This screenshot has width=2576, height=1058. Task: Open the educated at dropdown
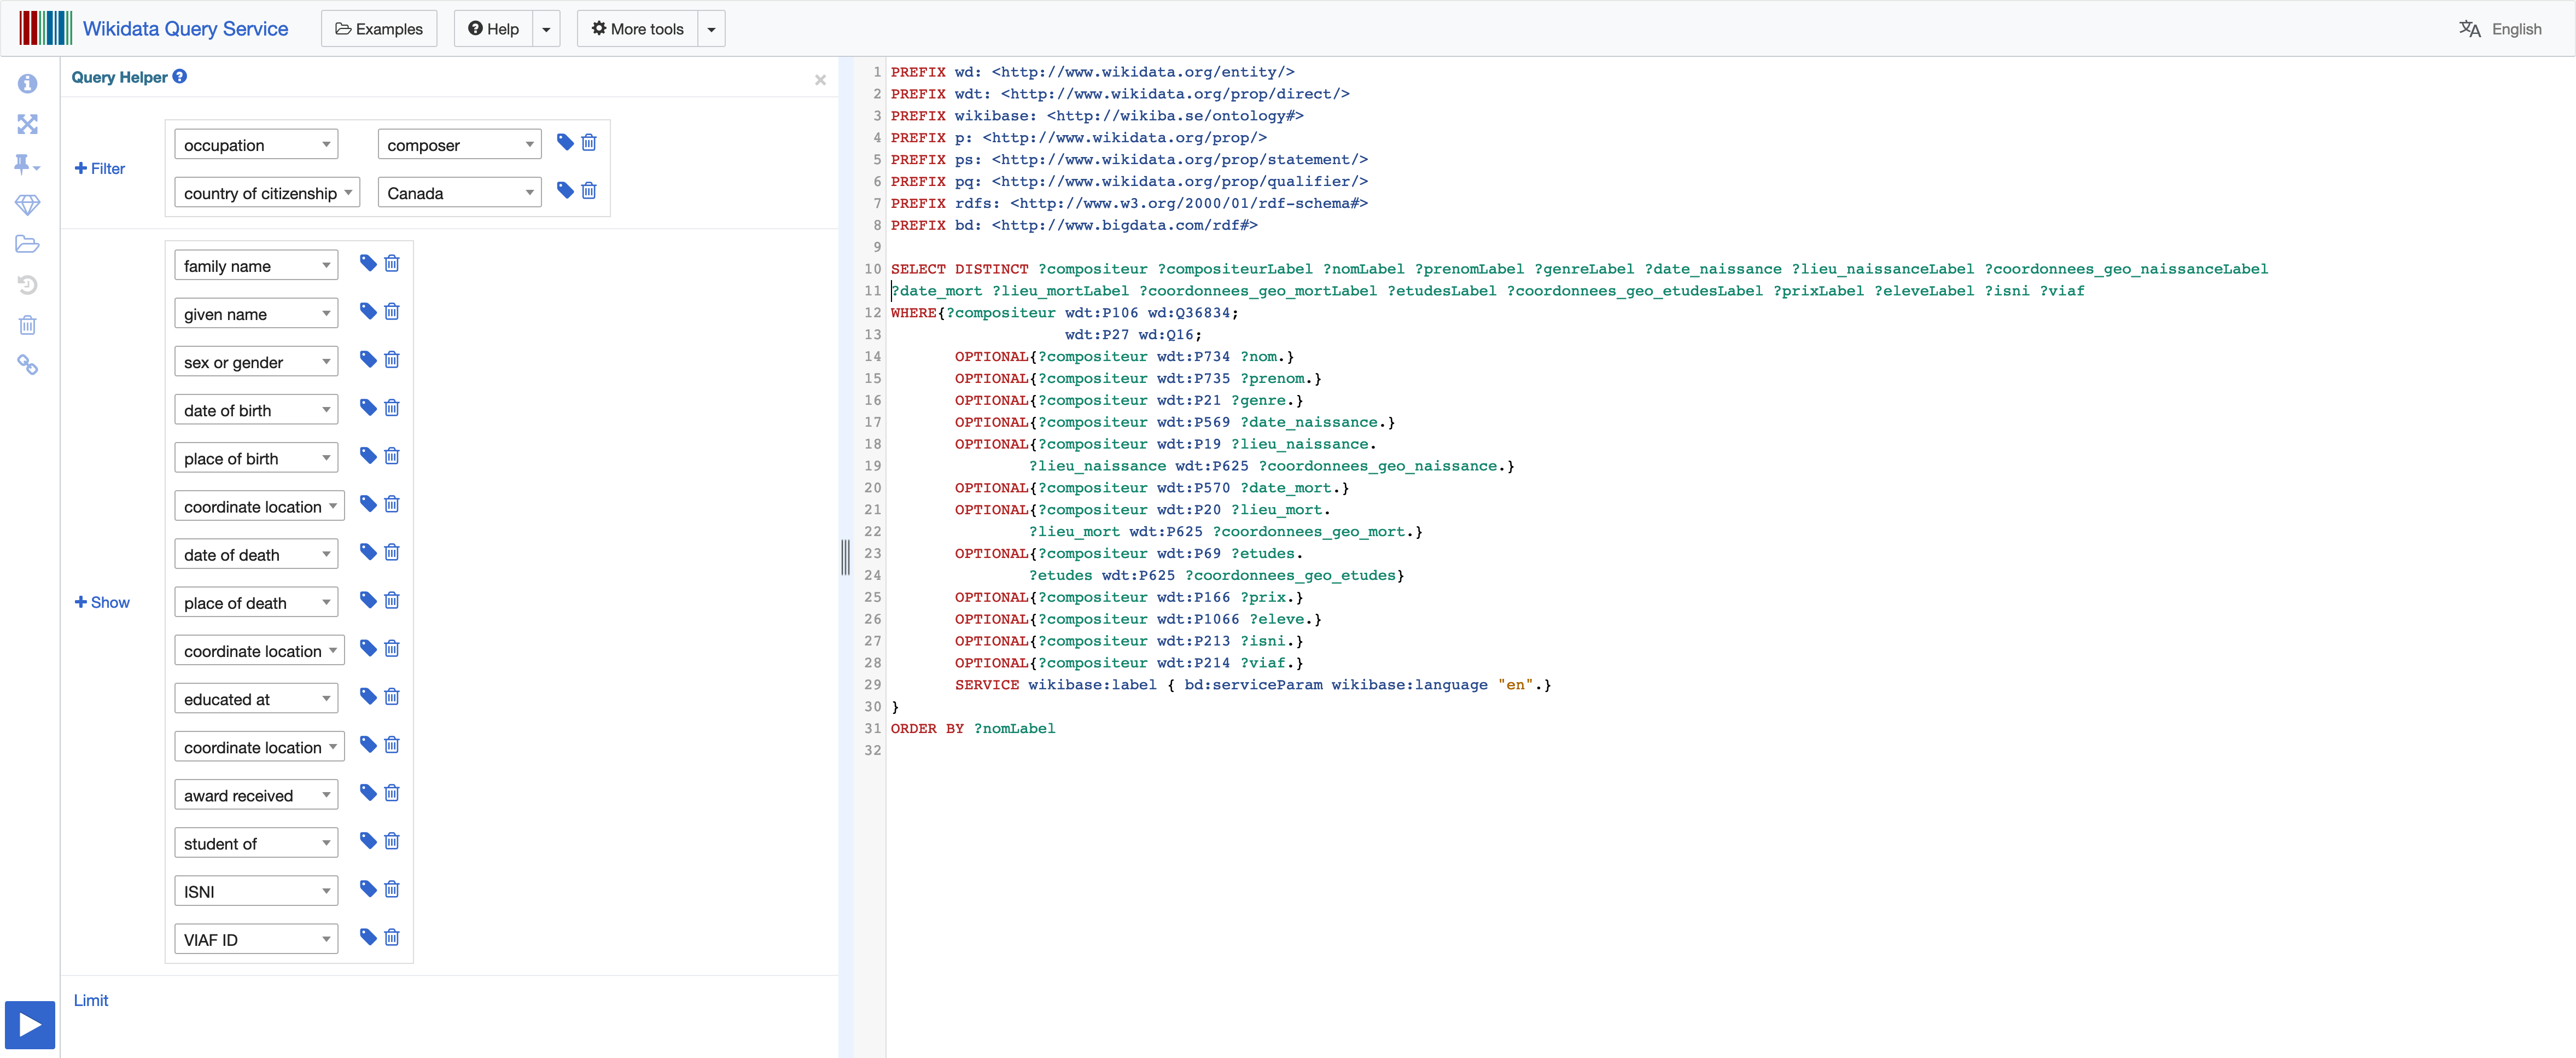pos(256,699)
